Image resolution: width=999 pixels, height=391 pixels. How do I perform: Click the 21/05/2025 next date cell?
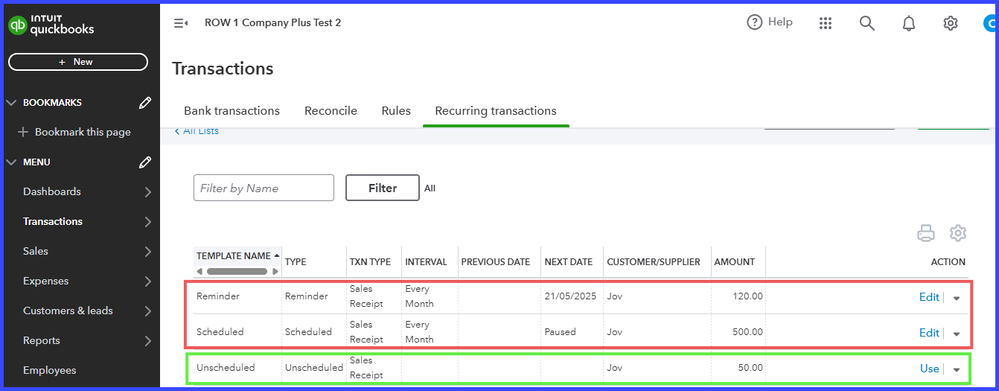point(570,296)
